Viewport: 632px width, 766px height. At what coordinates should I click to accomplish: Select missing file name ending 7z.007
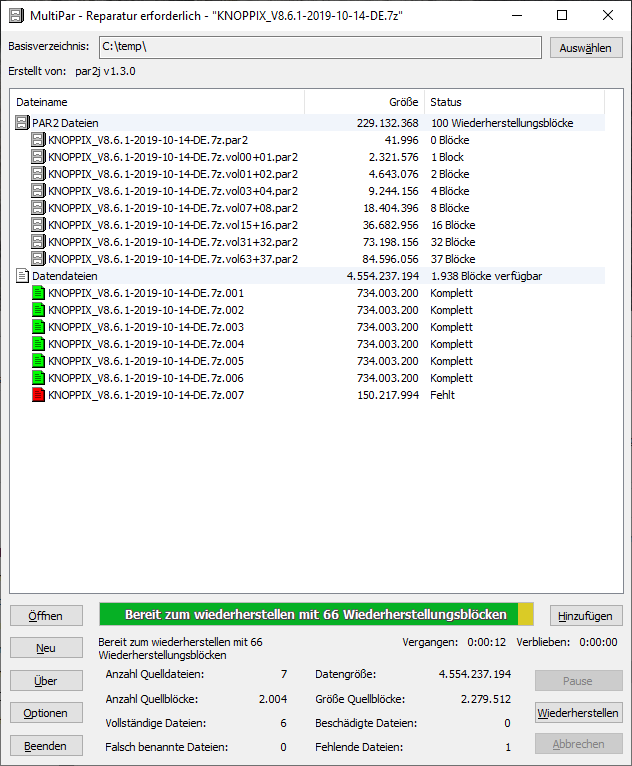(146, 395)
